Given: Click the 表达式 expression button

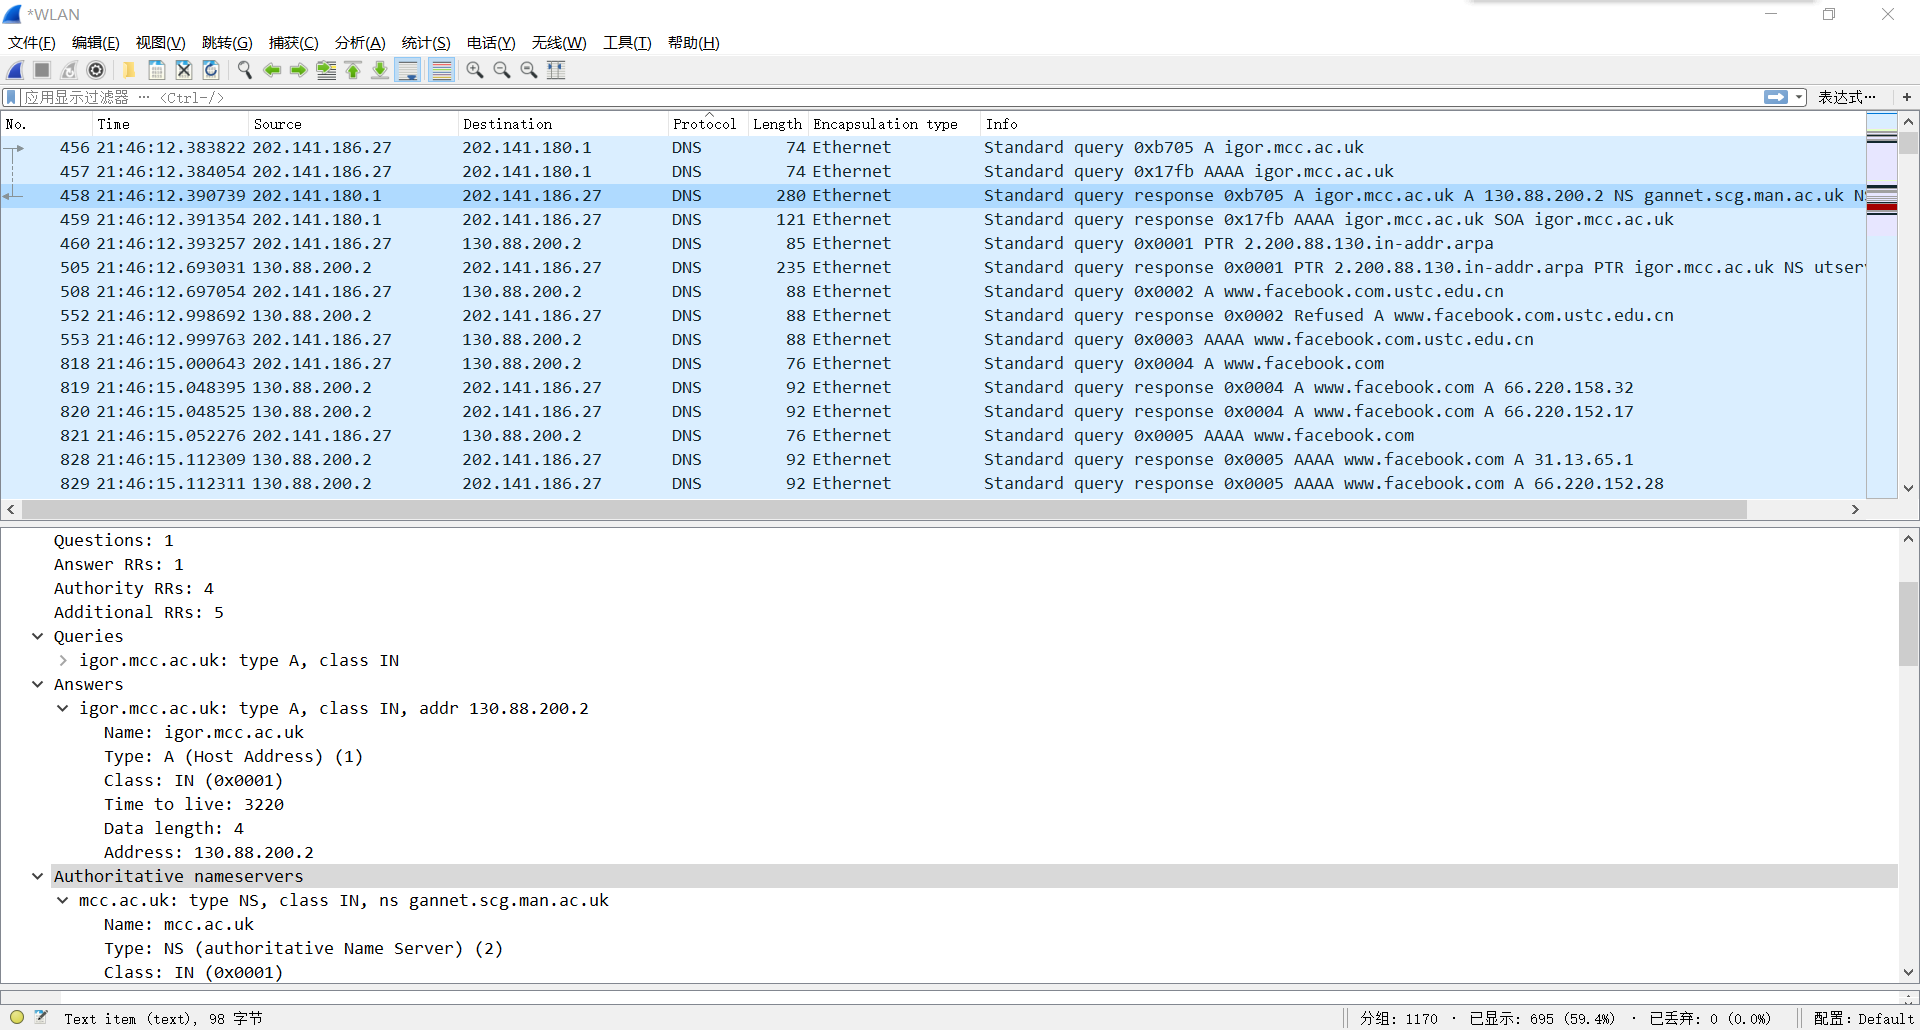Looking at the screenshot, I should pos(1846,97).
